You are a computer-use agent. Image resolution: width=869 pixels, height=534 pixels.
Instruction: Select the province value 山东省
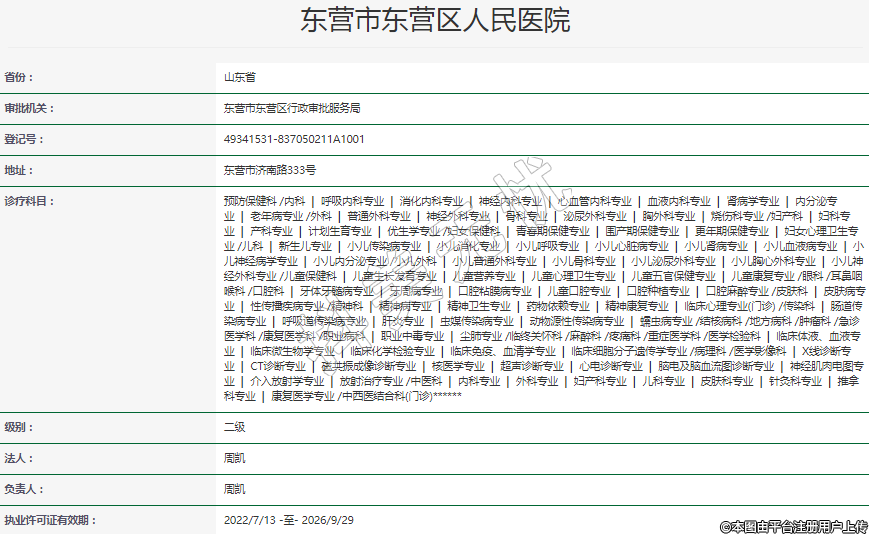(x=239, y=77)
